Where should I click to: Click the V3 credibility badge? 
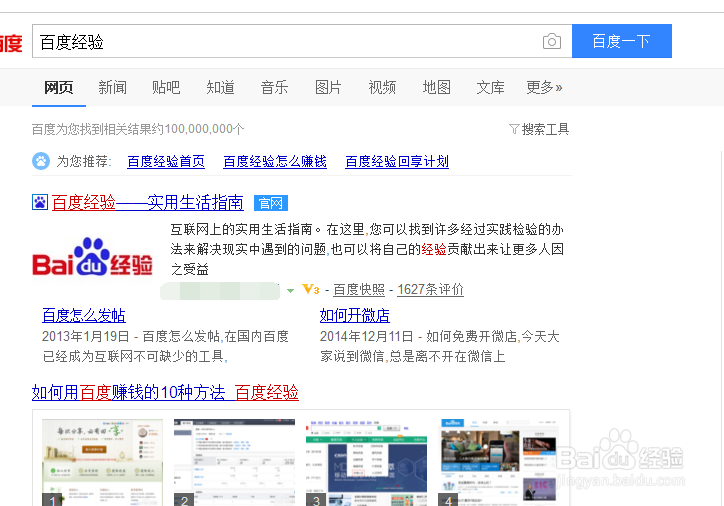click(311, 289)
